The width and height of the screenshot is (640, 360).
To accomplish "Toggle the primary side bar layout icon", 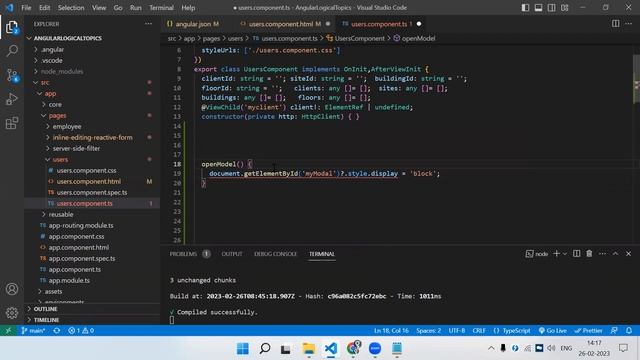I will (x=525, y=8).
